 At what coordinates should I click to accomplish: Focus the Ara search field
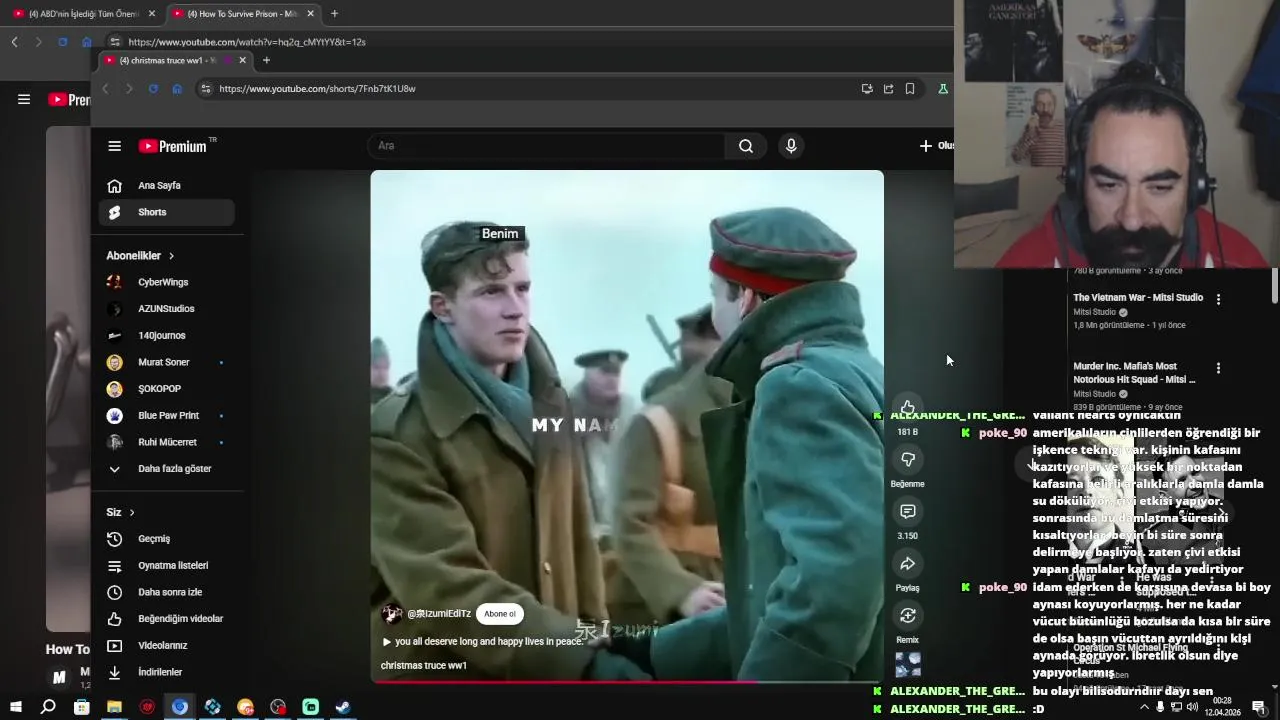546,146
